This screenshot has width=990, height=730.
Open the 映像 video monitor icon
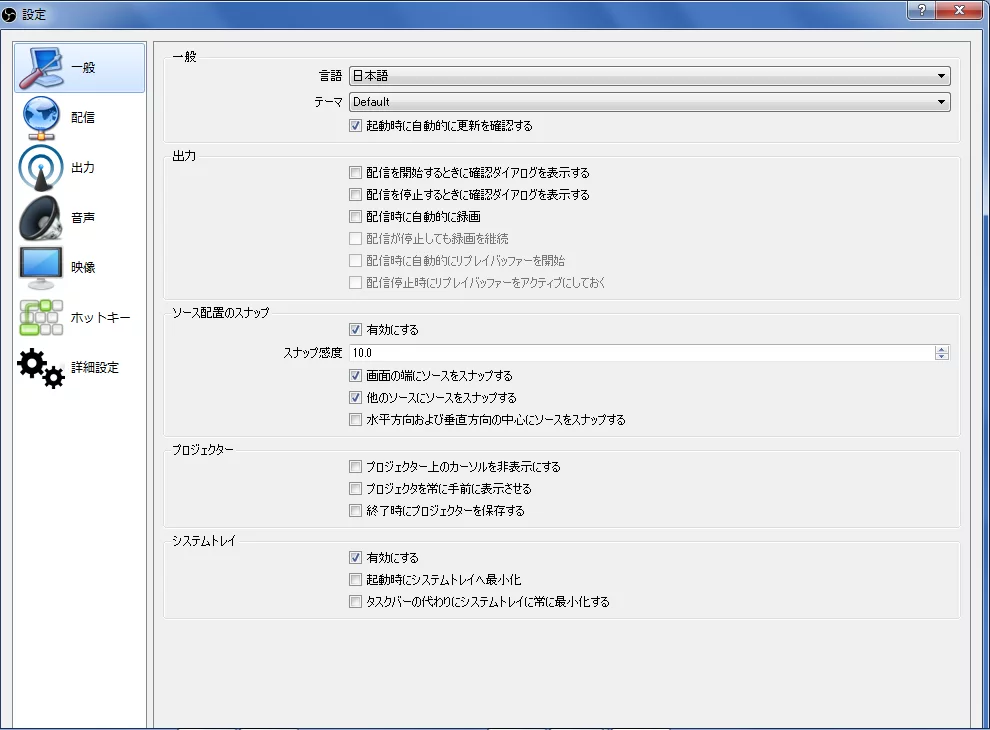click(x=41, y=267)
